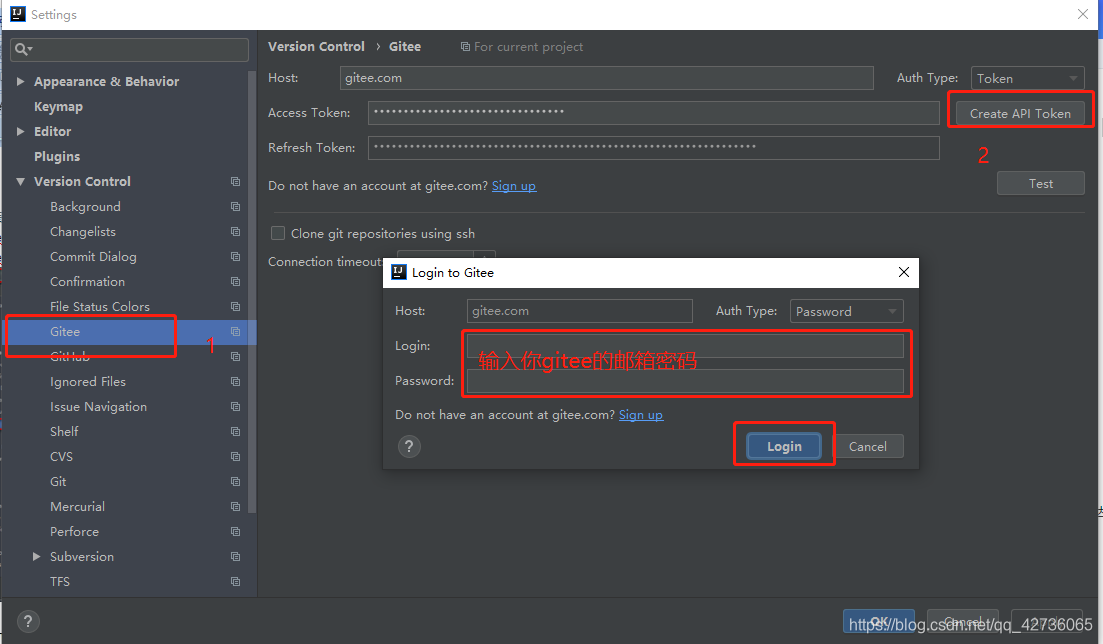Click project-scope icon on File Status Colors row

point(236,307)
